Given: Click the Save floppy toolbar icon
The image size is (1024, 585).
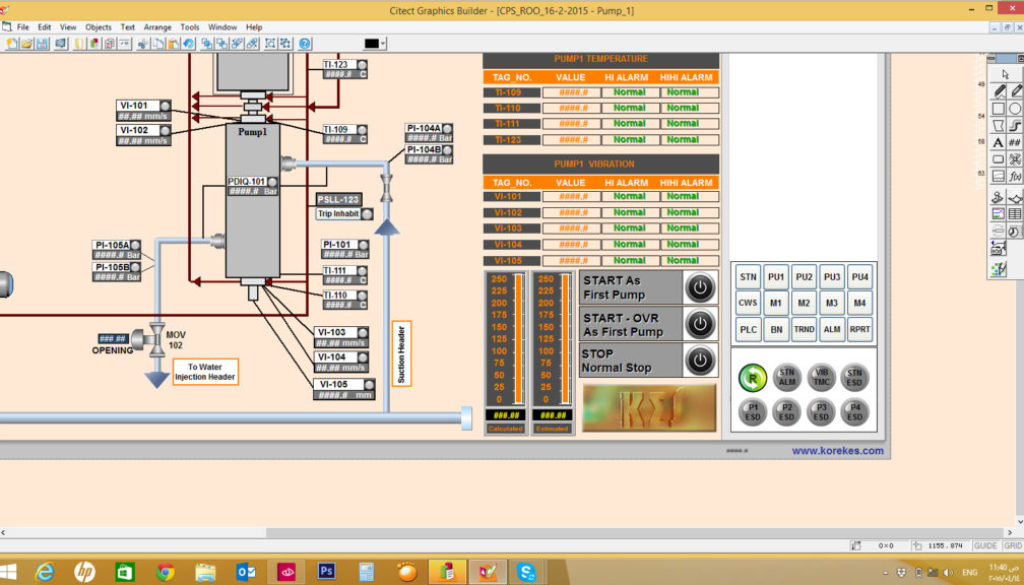Looking at the screenshot, I should tap(42, 44).
